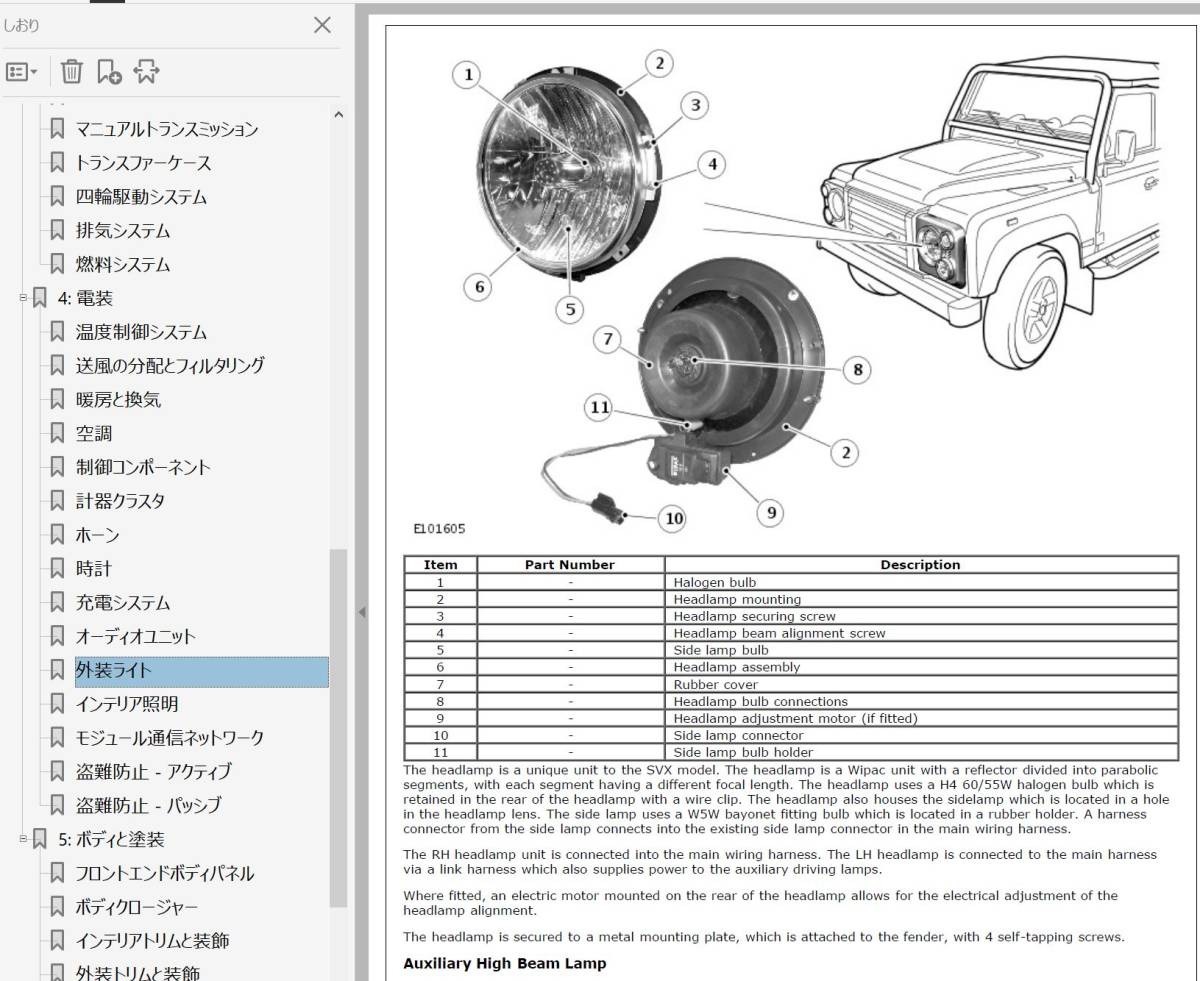Click the 'Part Number' column header
The height and width of the screenshot is (981, 1200).
[x=570, y=565]
